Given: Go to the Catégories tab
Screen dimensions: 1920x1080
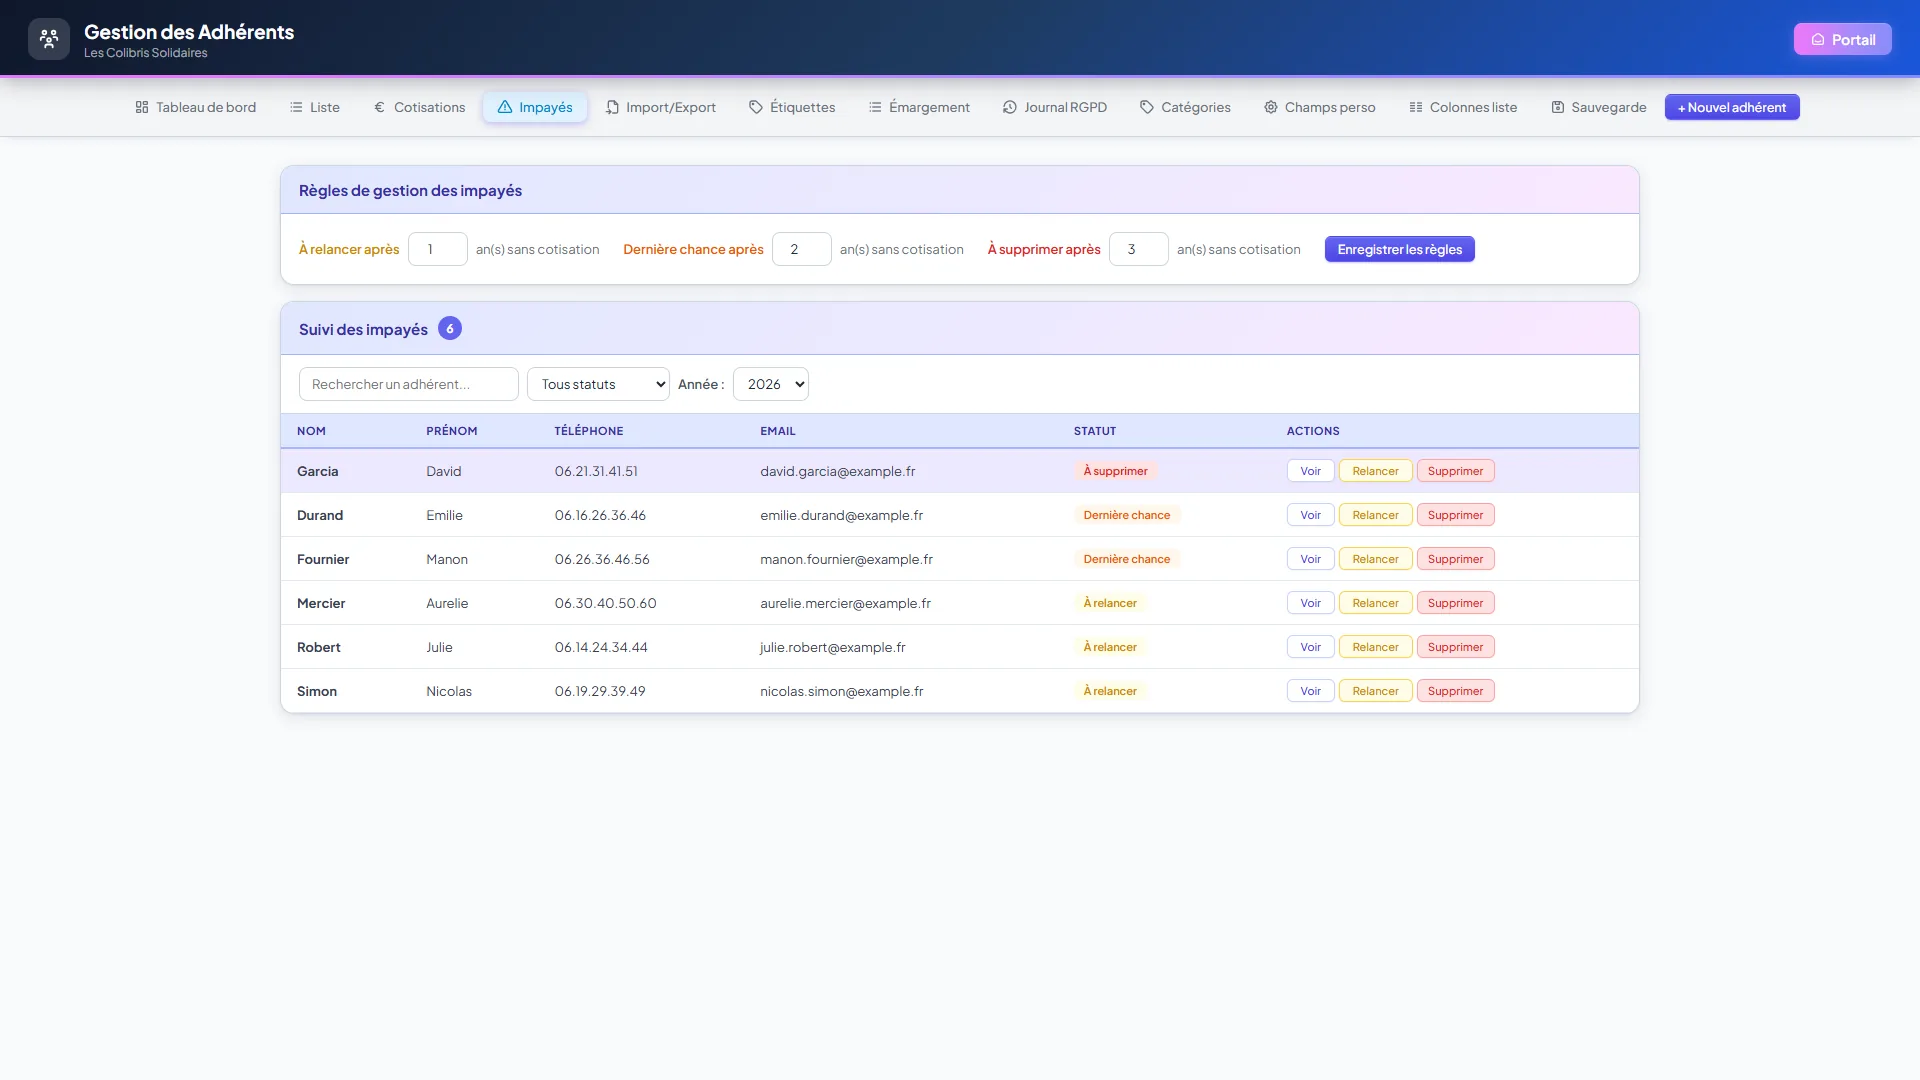Looking at the screenshot, I should pos(1185,107).
